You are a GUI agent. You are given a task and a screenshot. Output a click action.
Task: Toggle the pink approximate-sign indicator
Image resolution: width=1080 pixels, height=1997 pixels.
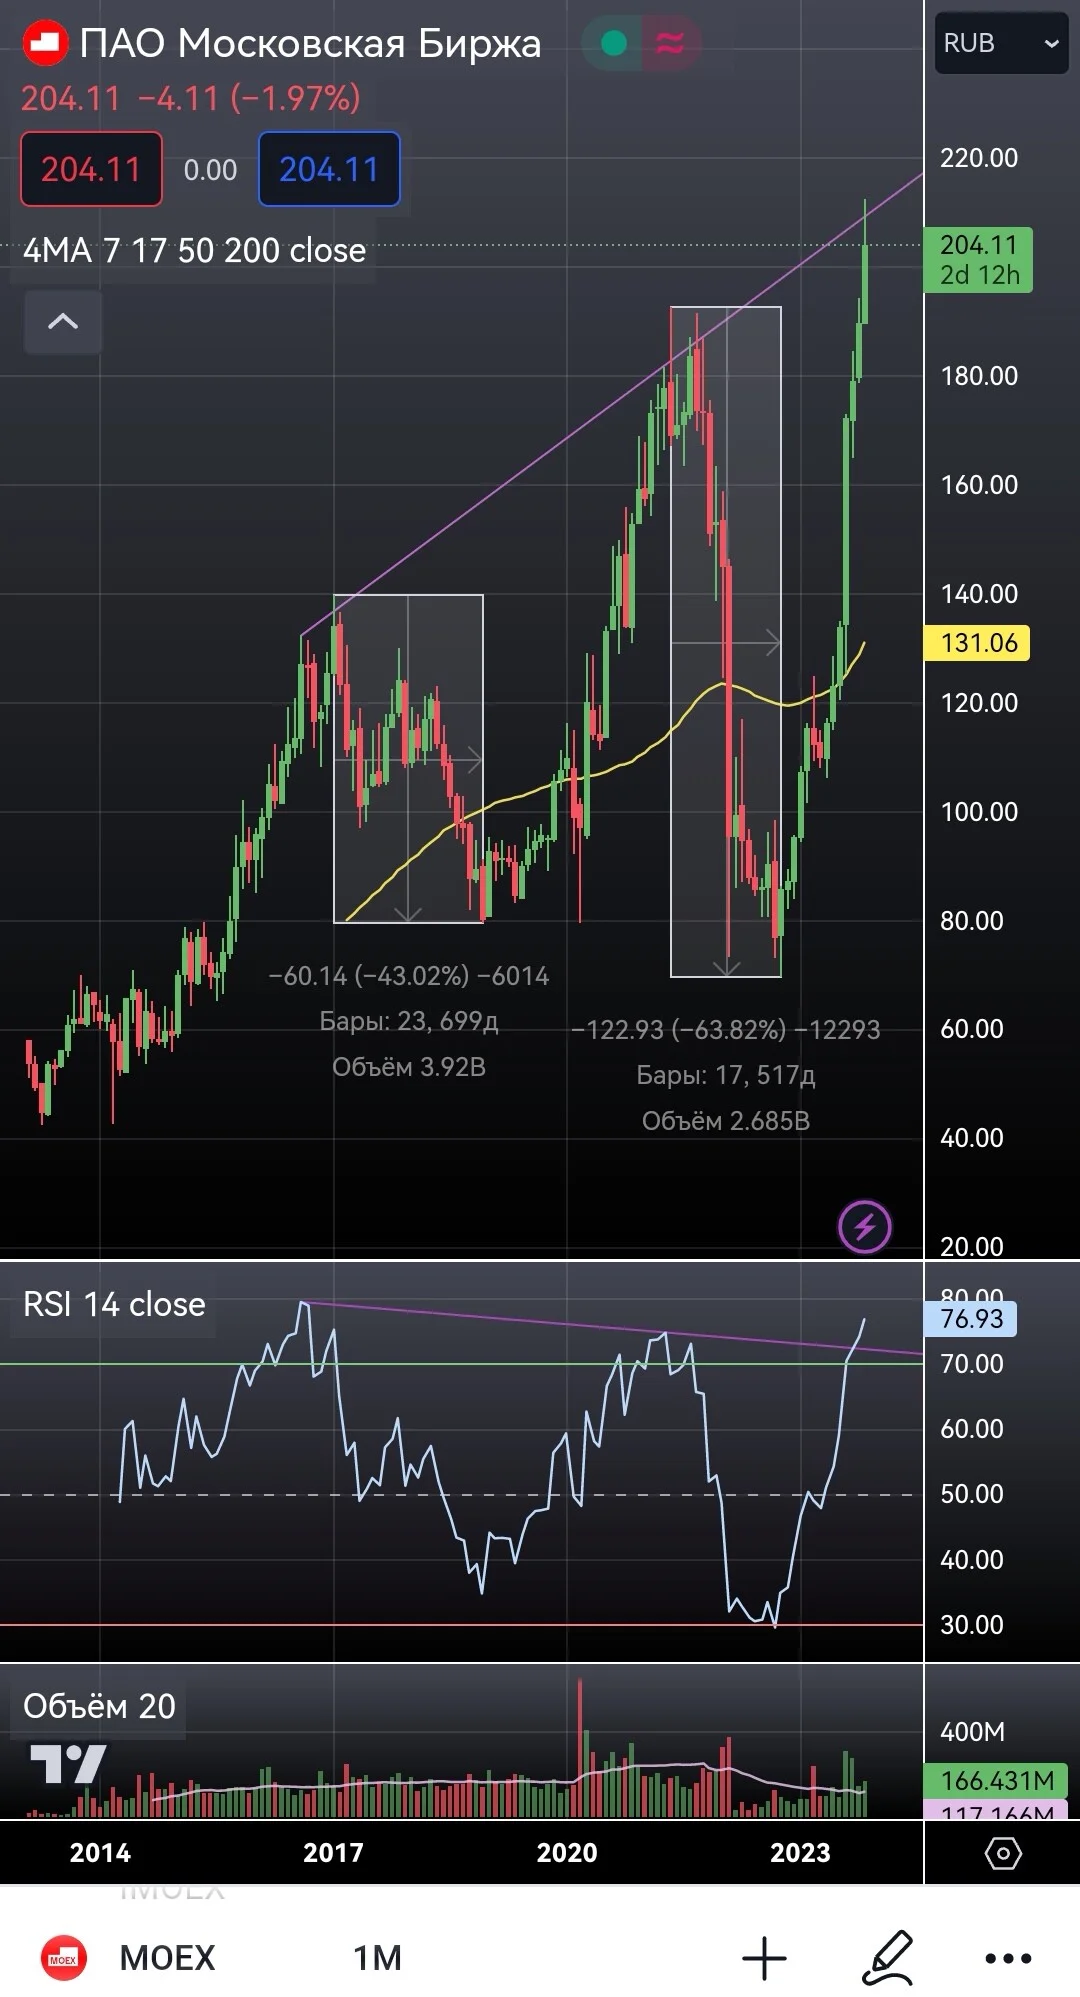(670, 43)
